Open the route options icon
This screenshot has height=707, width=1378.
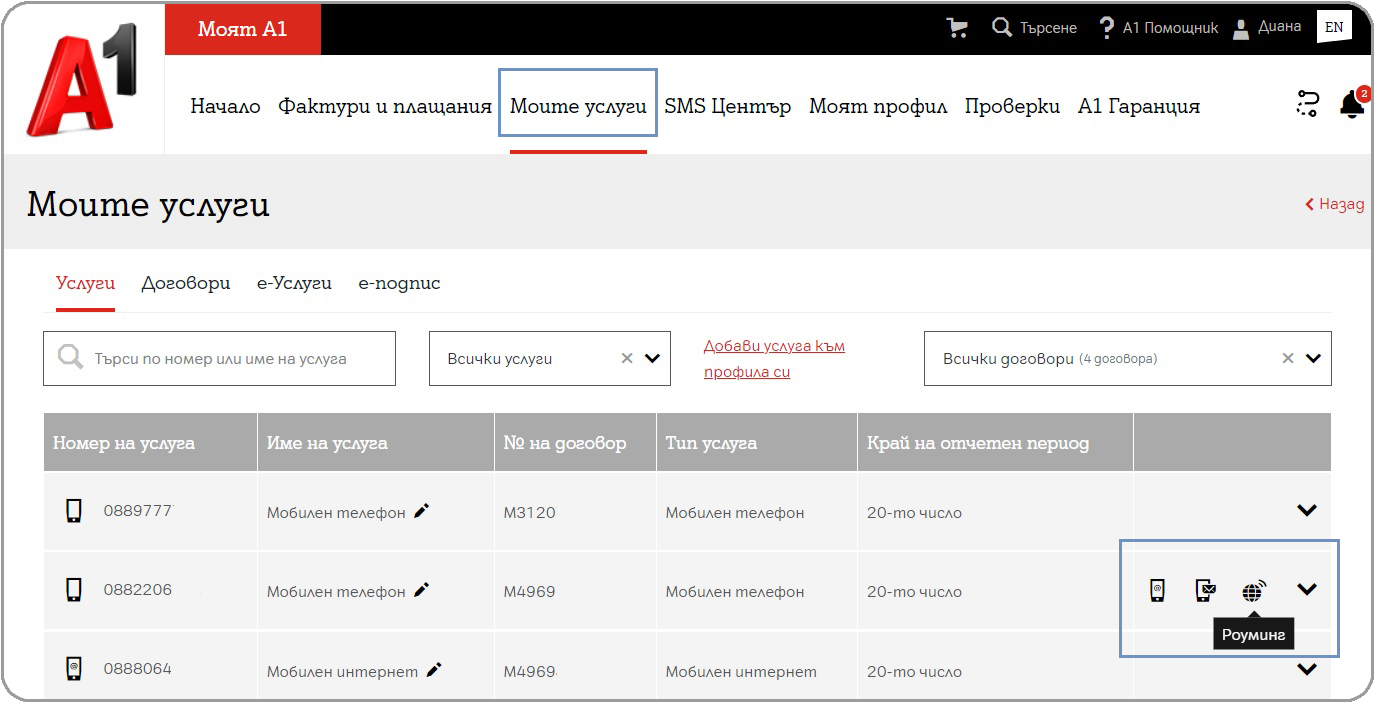(1307, 104)
